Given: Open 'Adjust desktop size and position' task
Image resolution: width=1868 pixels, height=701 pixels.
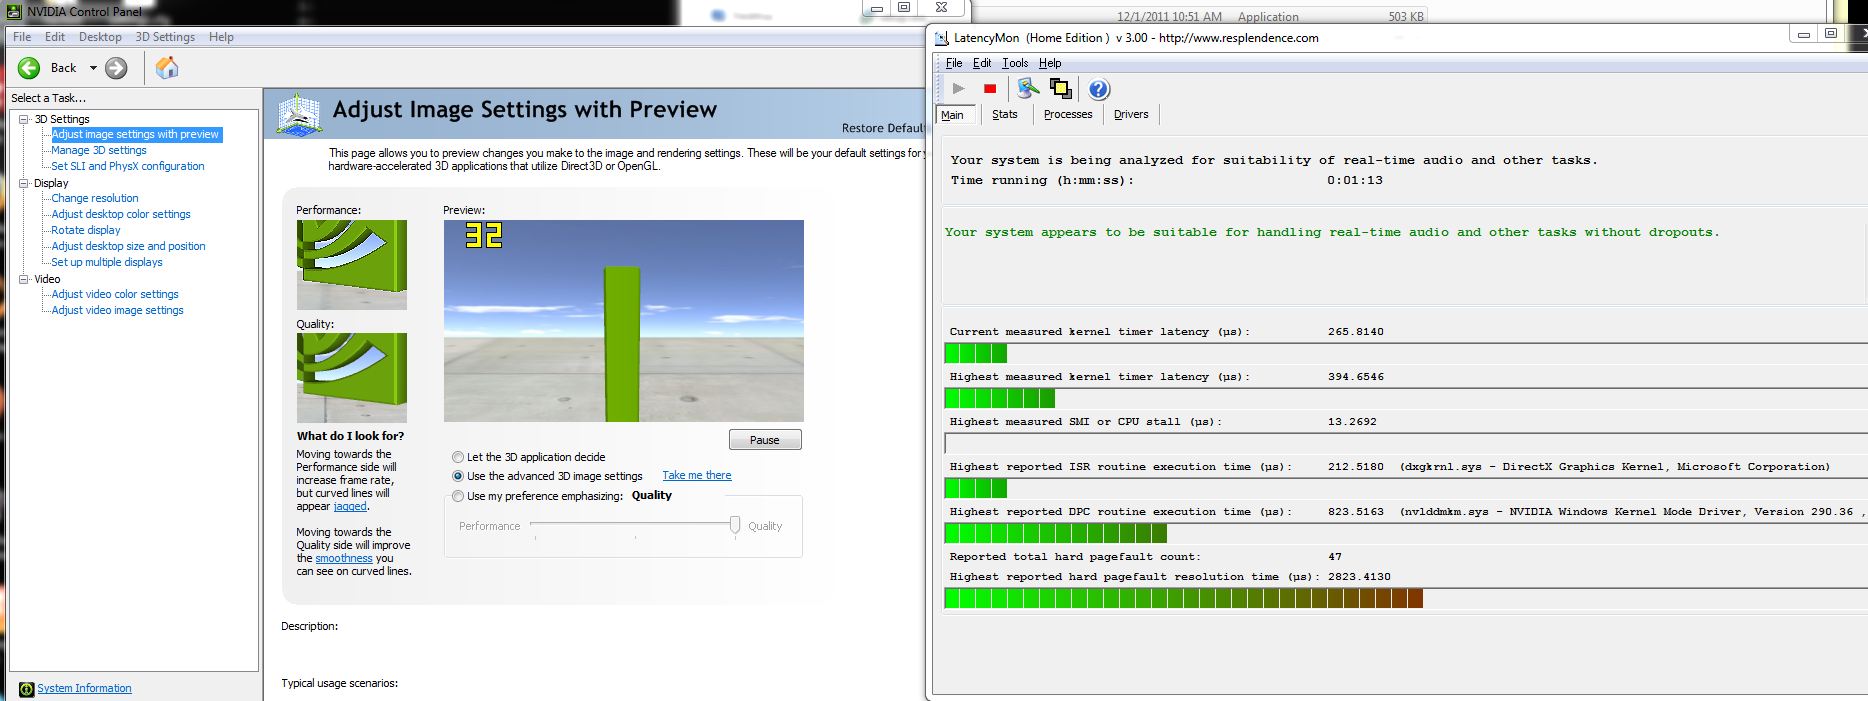Looking at the screenshot, I should point(129,246).
